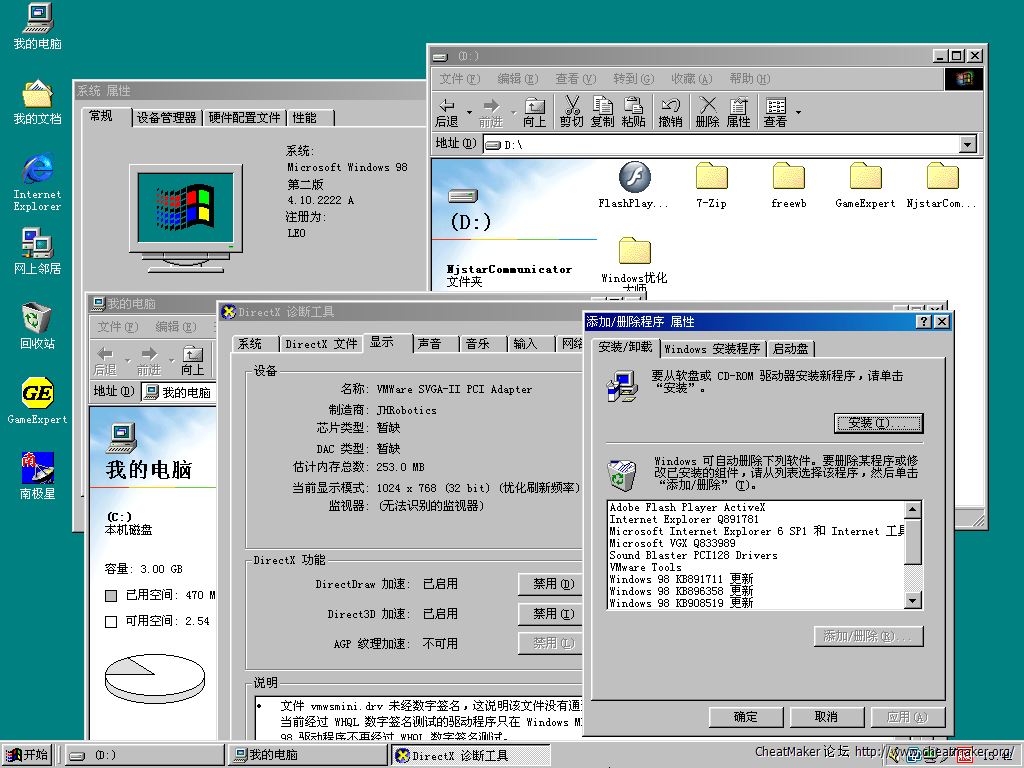Image resolution: width=1024 pixels, height=768 pixels.
Task: Switch to the 设备管理器 (Device Manager) tab
Action: pyautogui.click(x=166, y=118)
